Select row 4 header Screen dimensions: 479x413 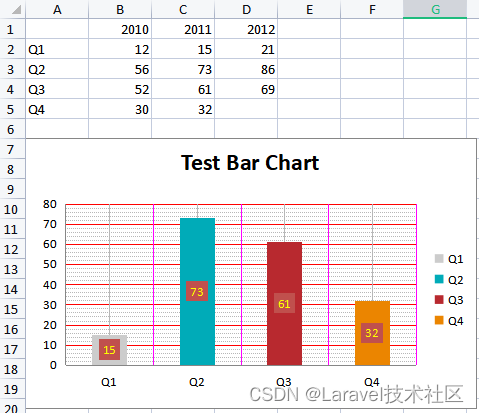click(12, 89)
